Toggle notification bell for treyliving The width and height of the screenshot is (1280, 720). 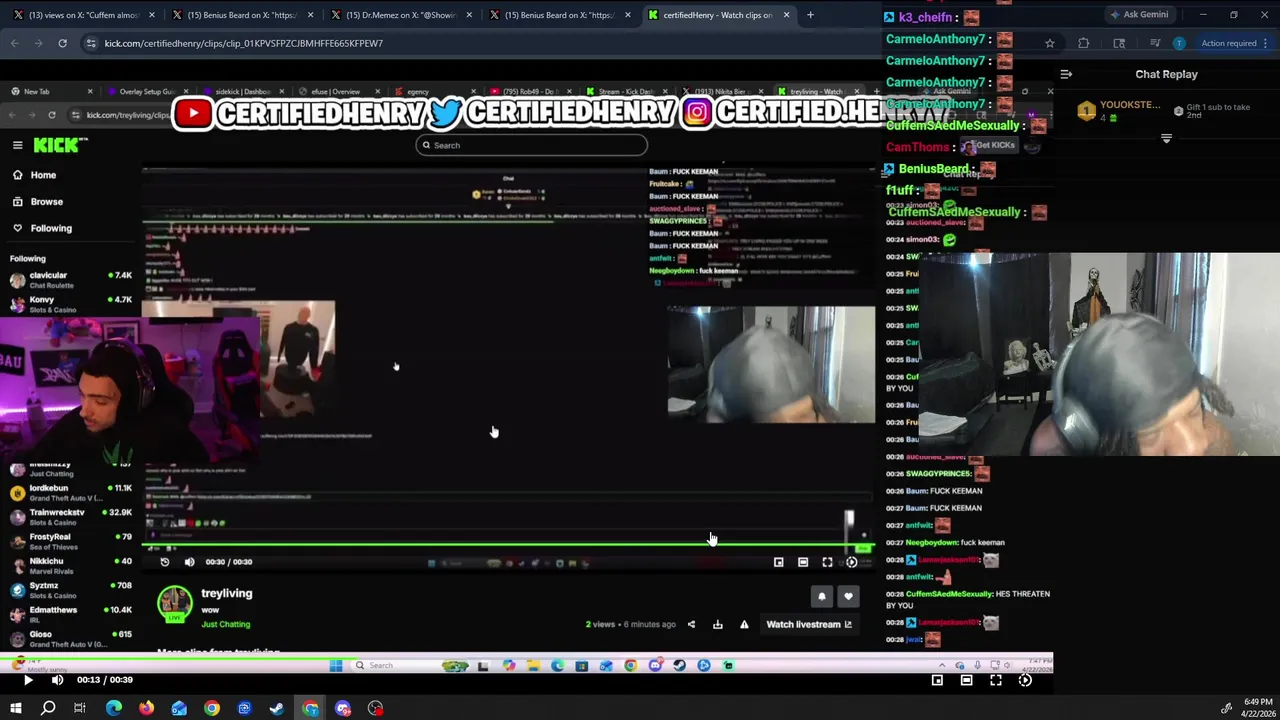click(x=822, y=597)
